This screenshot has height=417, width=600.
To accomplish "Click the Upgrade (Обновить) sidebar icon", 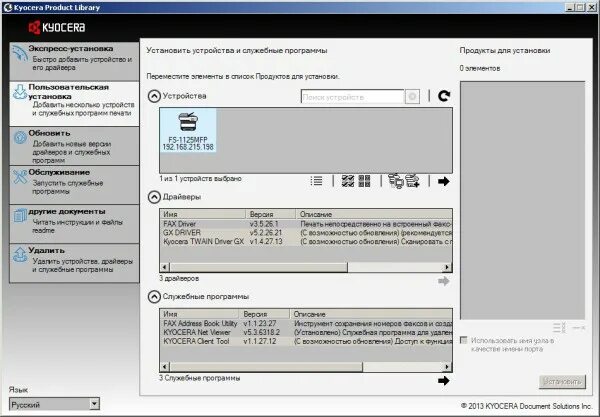I will click(x=20, y=137).
